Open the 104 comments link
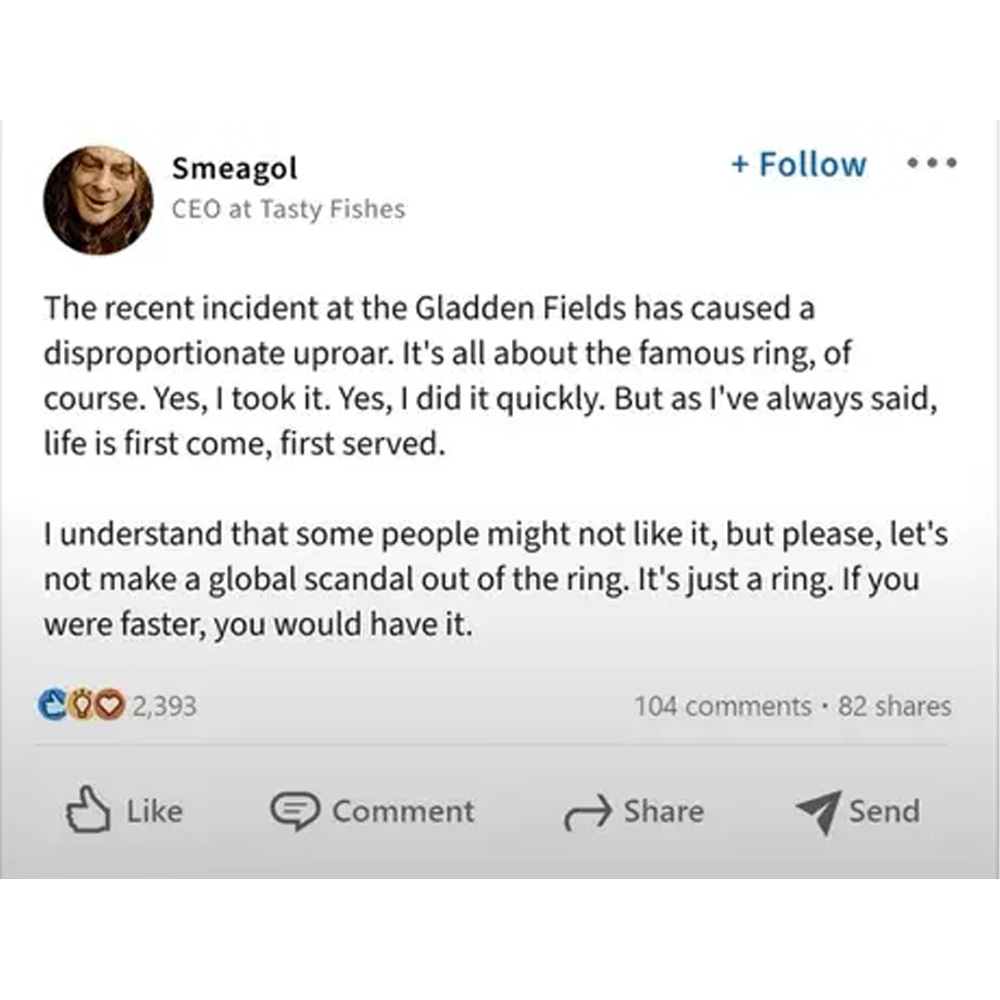Image resolution: width=1000 pixels, height=1000 pixels. click(722, 706)
